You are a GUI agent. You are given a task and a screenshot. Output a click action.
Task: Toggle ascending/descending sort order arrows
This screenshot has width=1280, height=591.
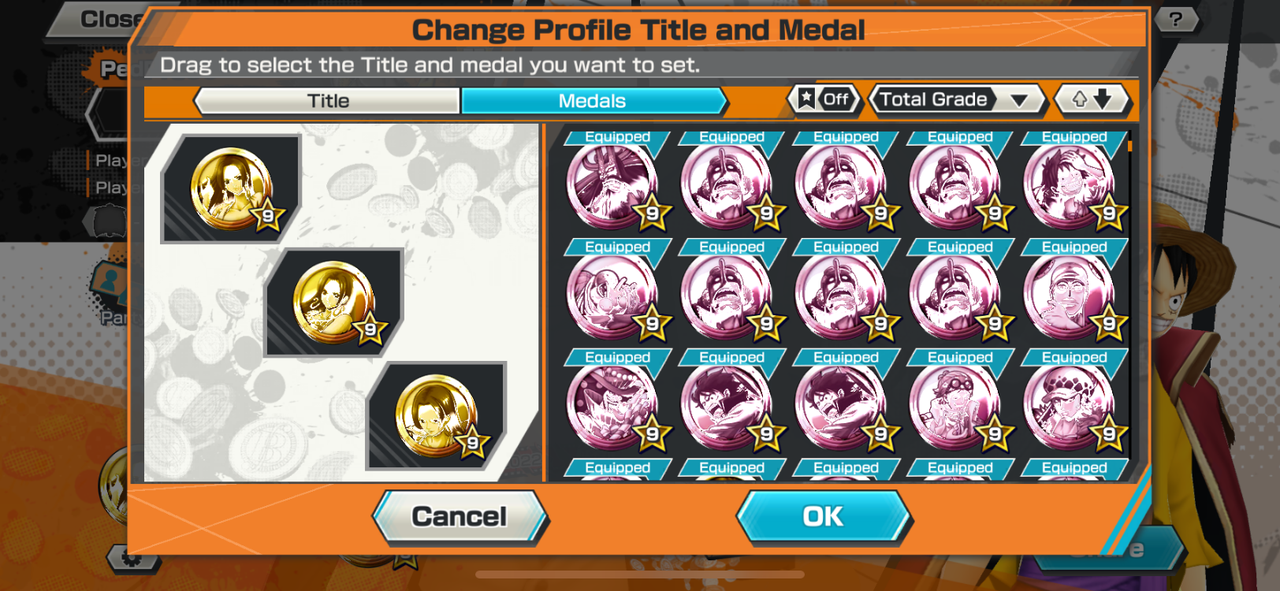pyautogui.click(x=1092, y=99)
